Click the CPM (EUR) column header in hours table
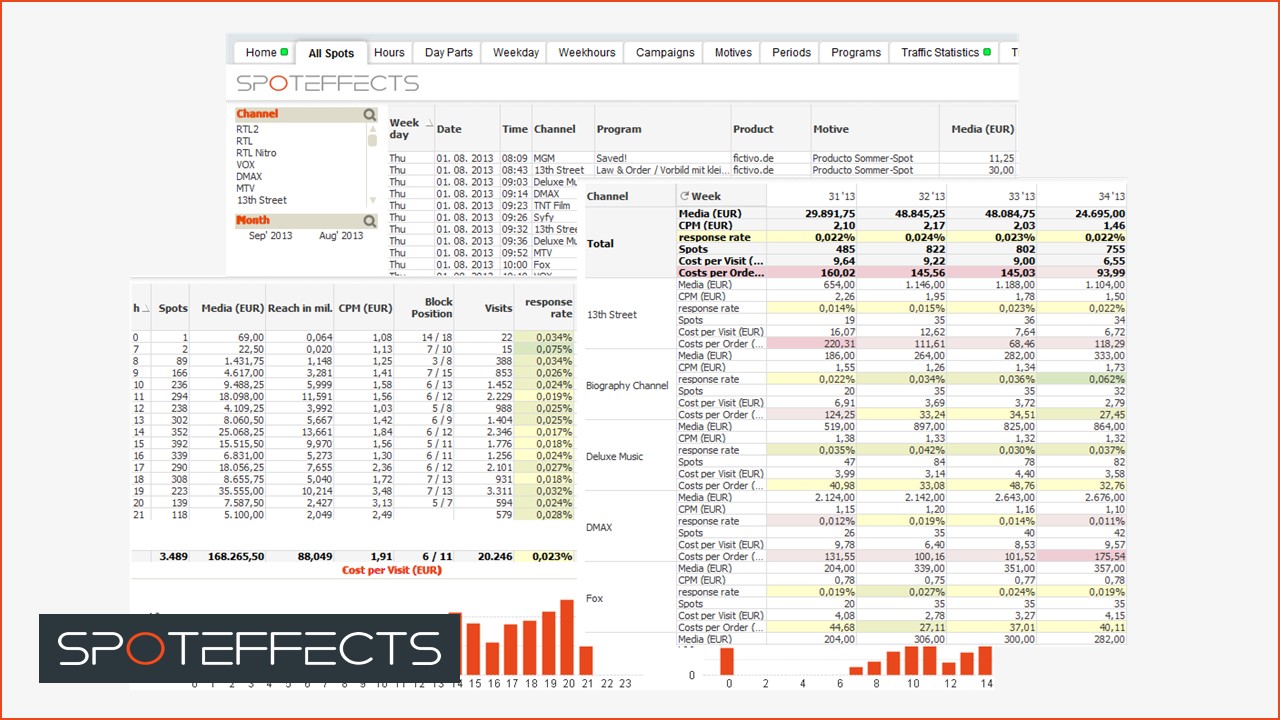 pyautogui.click(x=364, y=308)
